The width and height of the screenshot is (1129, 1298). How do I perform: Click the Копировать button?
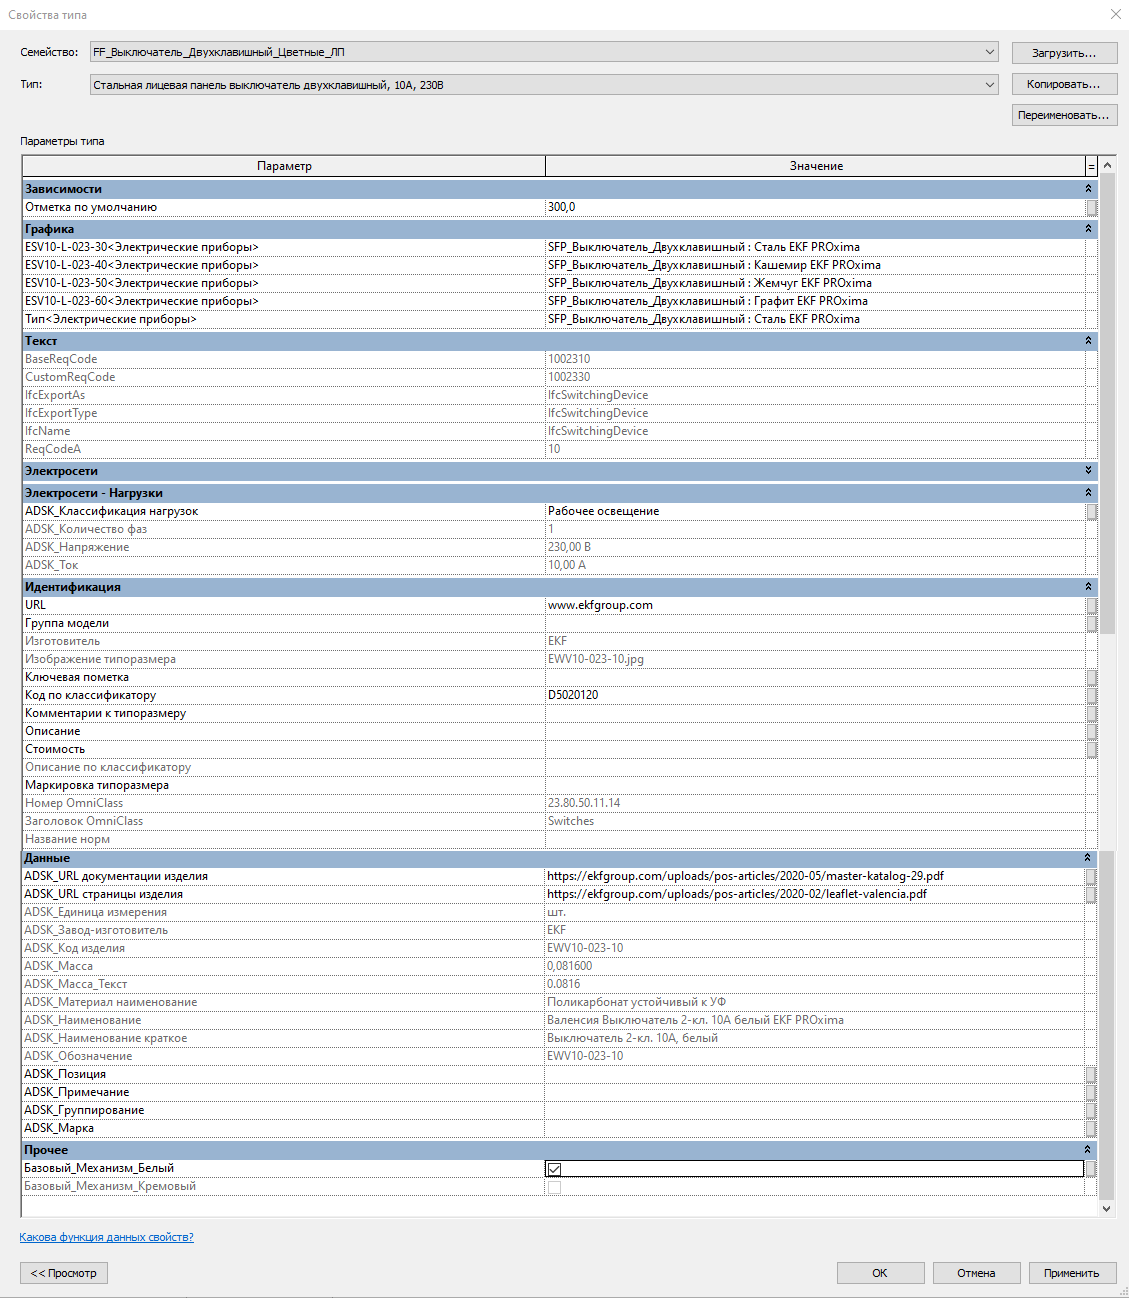[1064, 84]
